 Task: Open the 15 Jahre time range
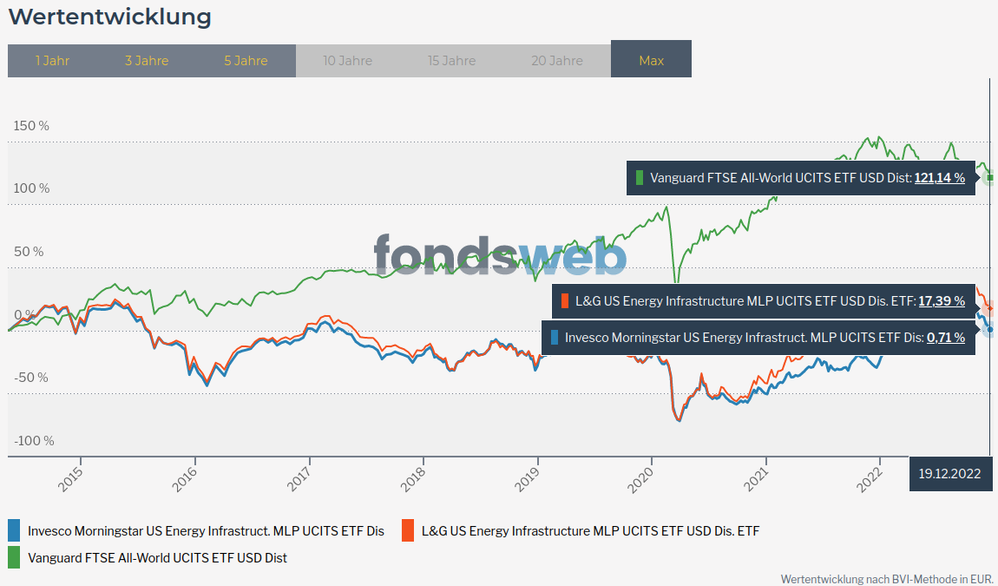click(x=452, y=61)
